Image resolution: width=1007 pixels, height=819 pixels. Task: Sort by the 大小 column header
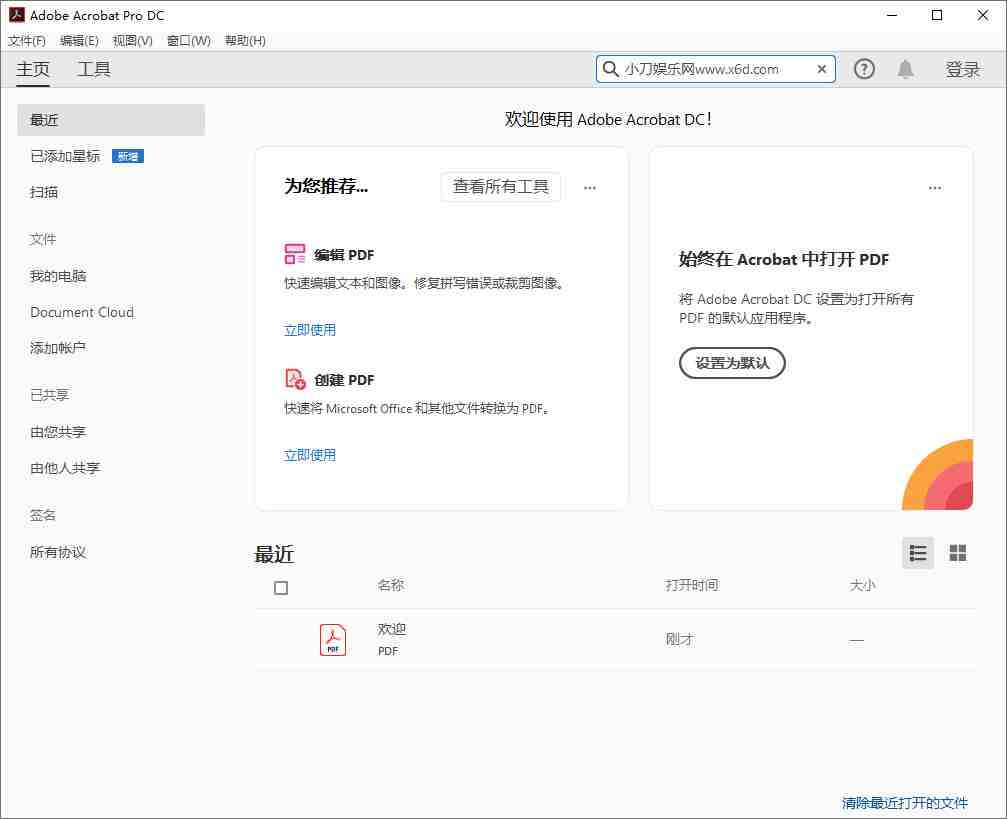(x=862, y=585)
